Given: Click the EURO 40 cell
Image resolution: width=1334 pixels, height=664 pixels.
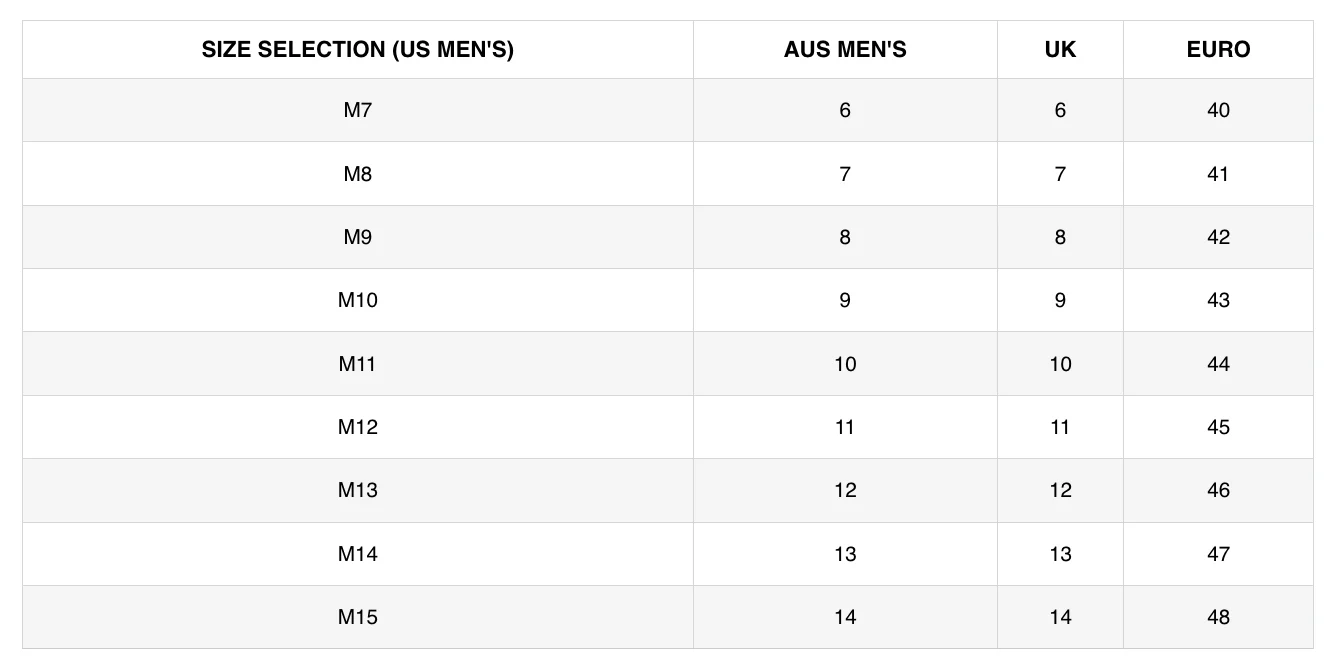Looking at the screenshot, I should click(x=1218, y=110).
